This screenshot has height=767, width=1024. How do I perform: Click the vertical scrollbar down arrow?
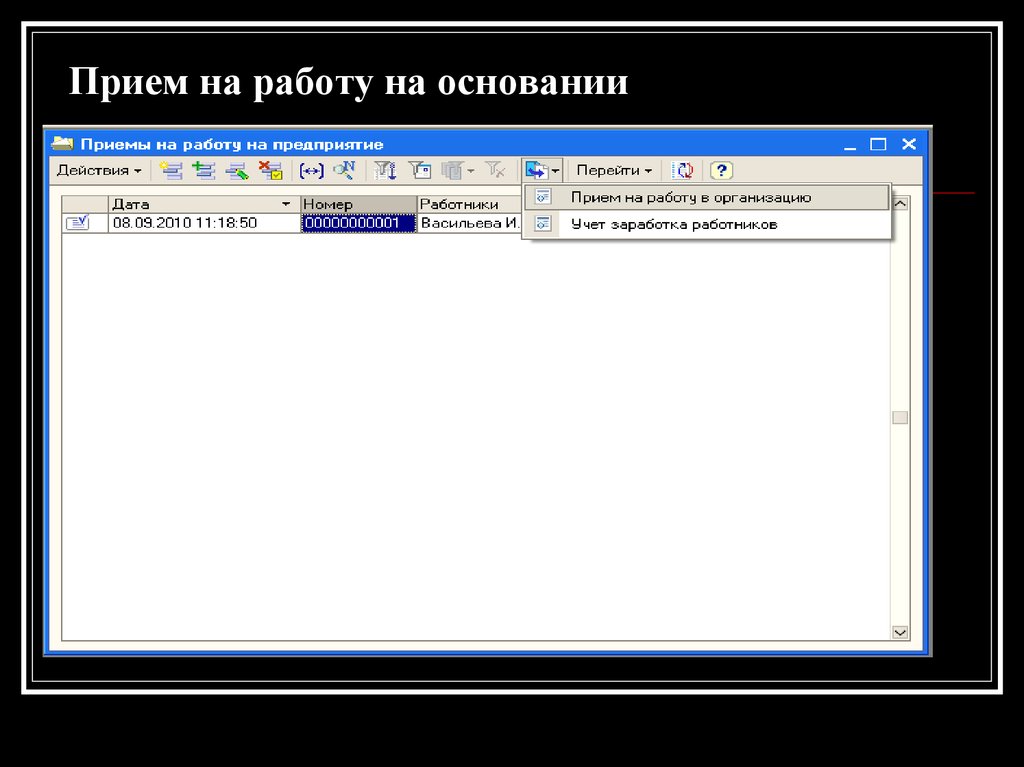pos(899,632)
